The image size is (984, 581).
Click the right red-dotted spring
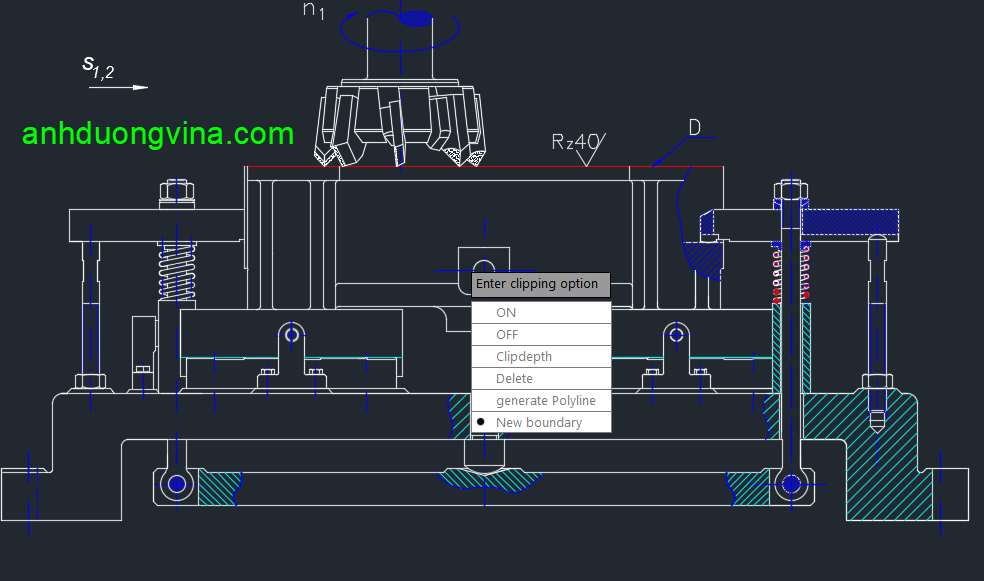coord(777,275)
